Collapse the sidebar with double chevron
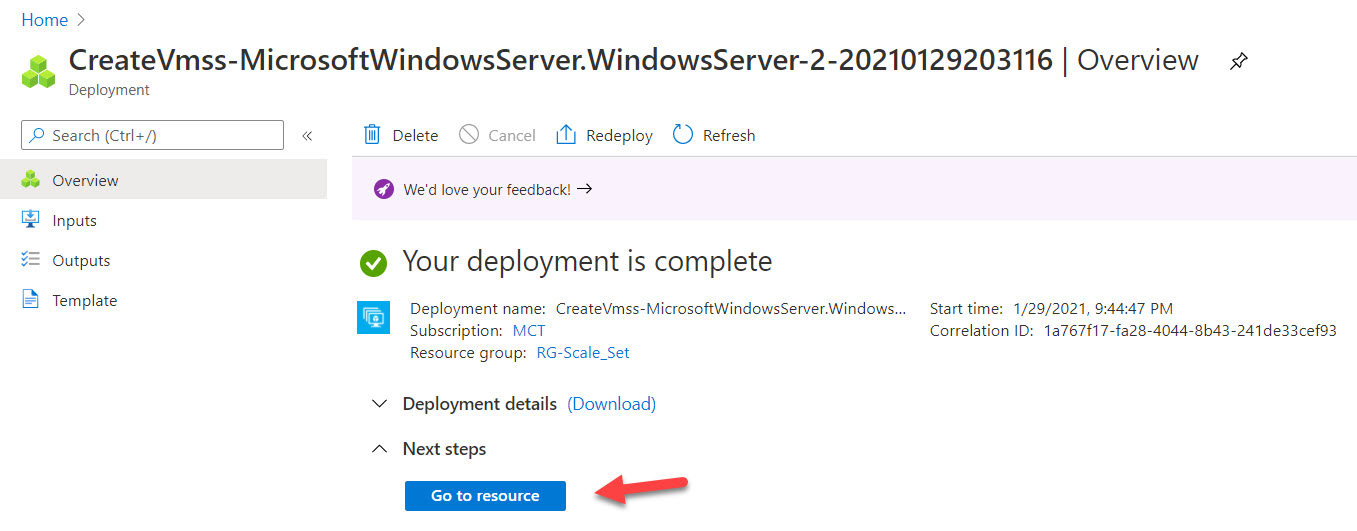1357x531 pixels. tap(307, 136)
